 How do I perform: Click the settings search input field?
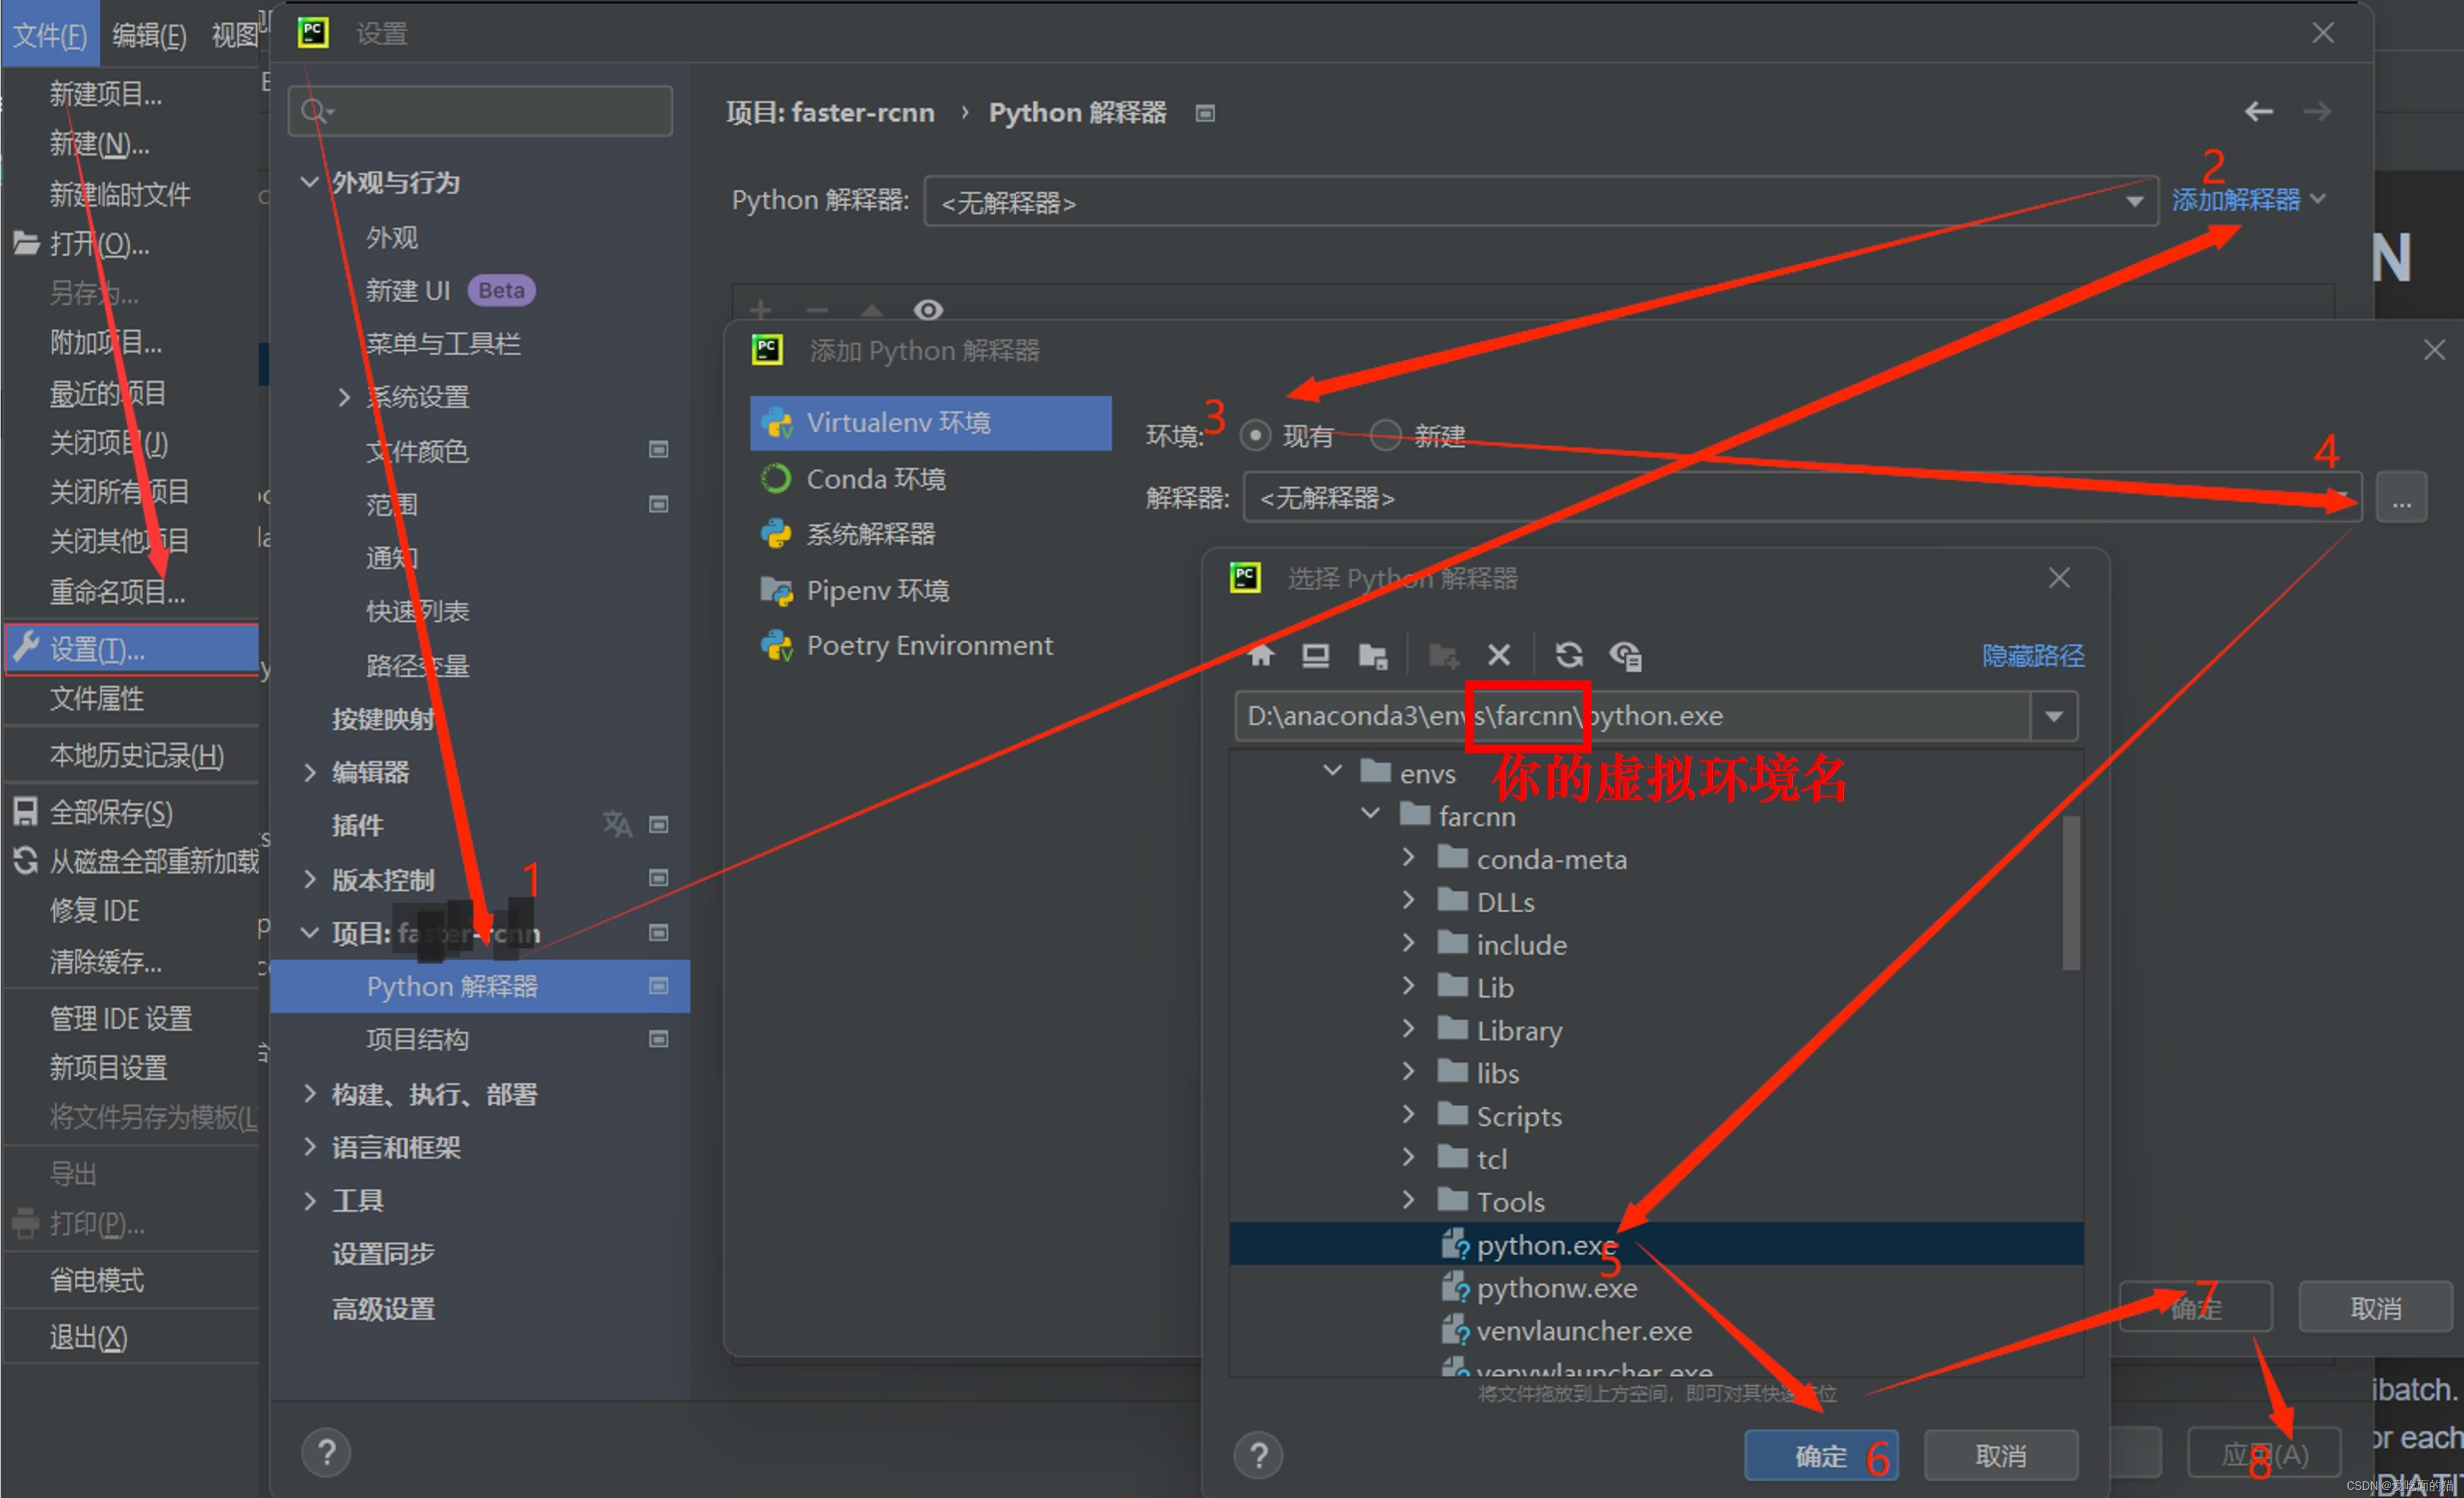coord(490,110)
